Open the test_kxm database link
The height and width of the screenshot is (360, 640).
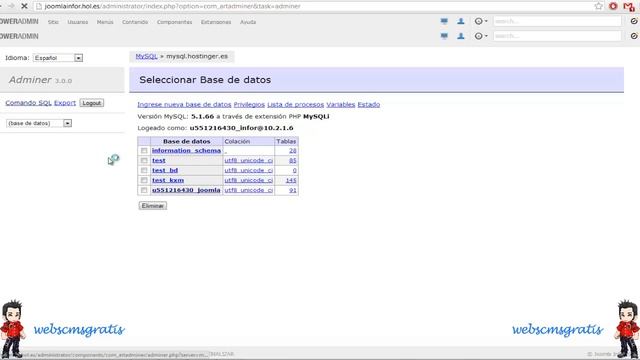pos(168,180)
